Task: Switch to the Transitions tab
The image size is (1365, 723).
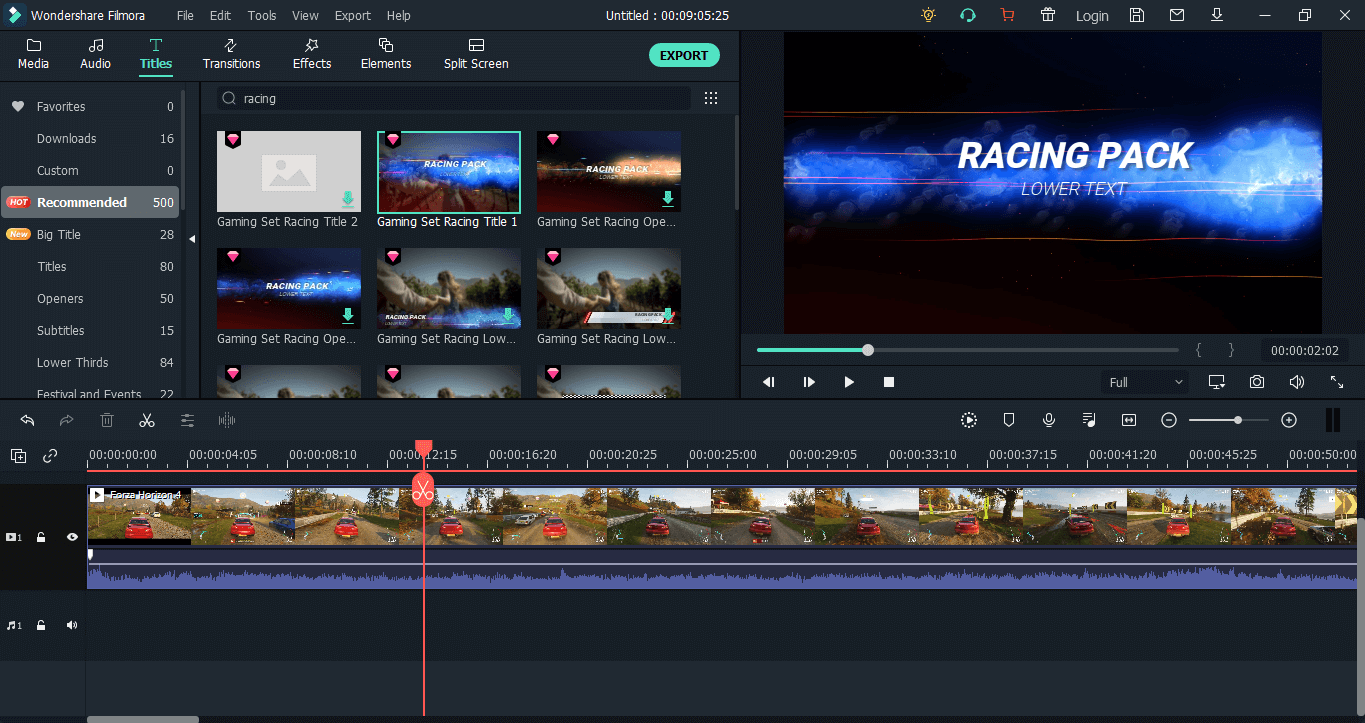Action: pyautogui.click(x=231, y=54)
